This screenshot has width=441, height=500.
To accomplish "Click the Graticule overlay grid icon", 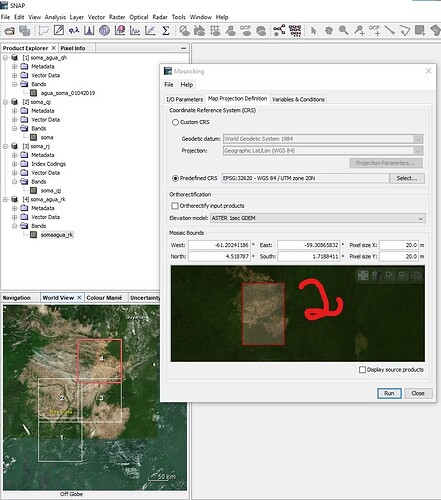I will click(x=215, y=31).
